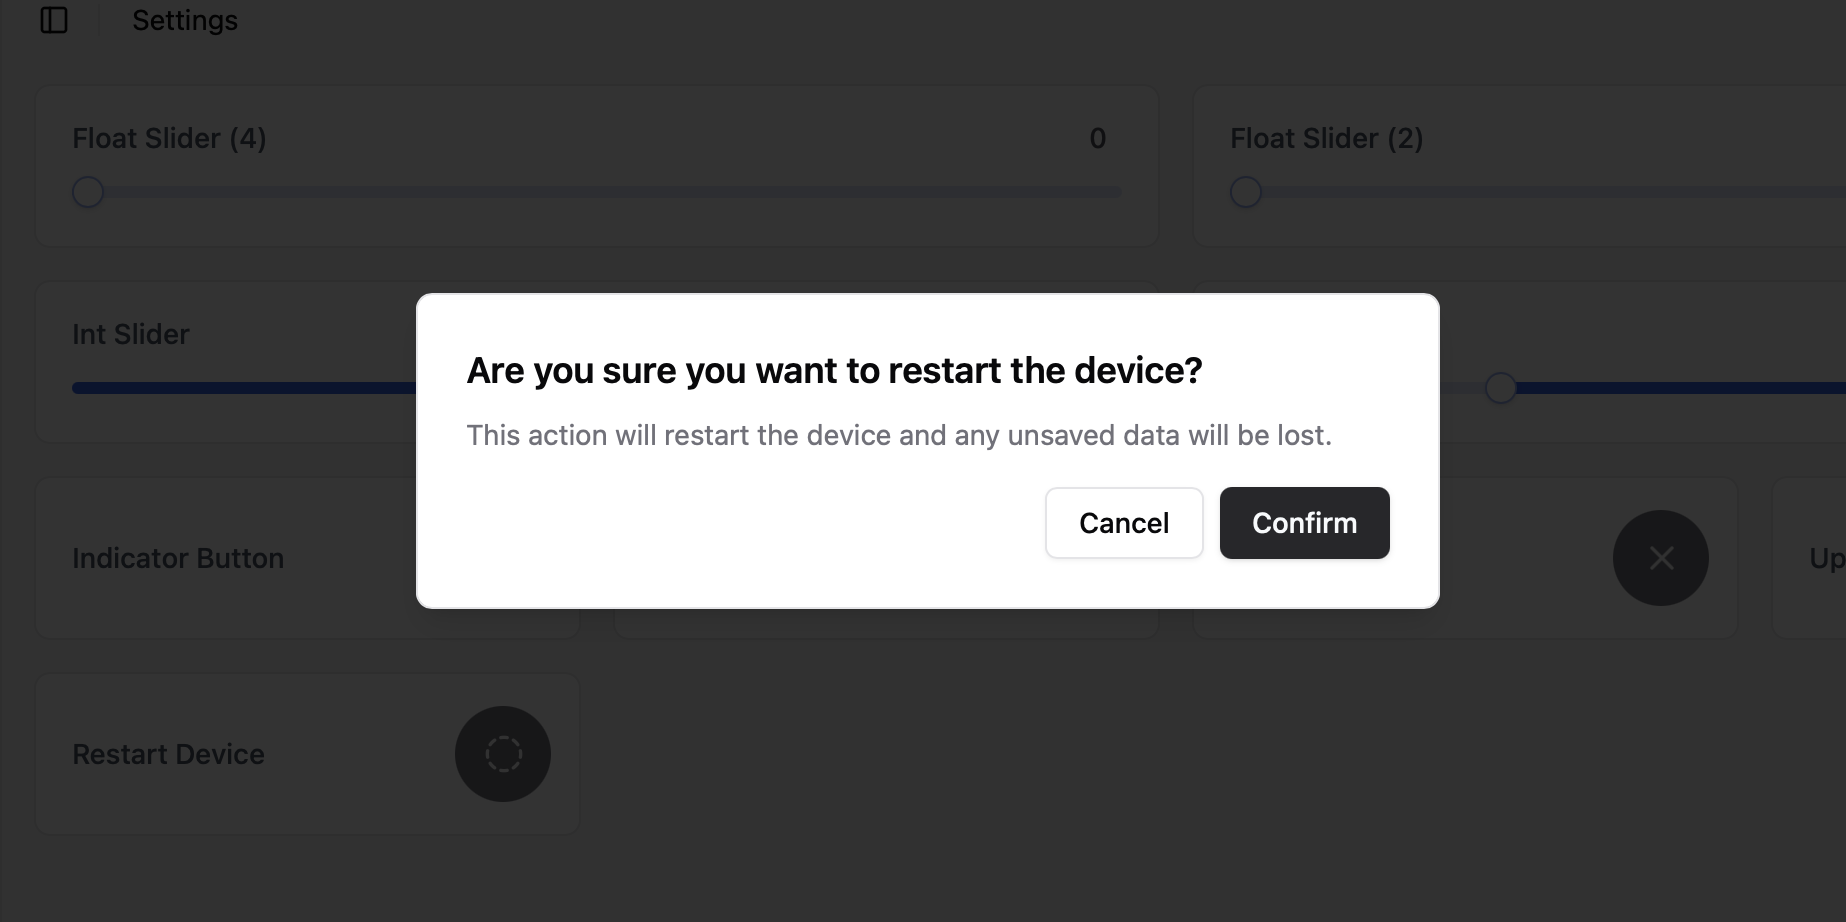Viewport: 1846px width, 922px height.
Task: Click the Float Slider (4) handle
Action: pos(88,192)
